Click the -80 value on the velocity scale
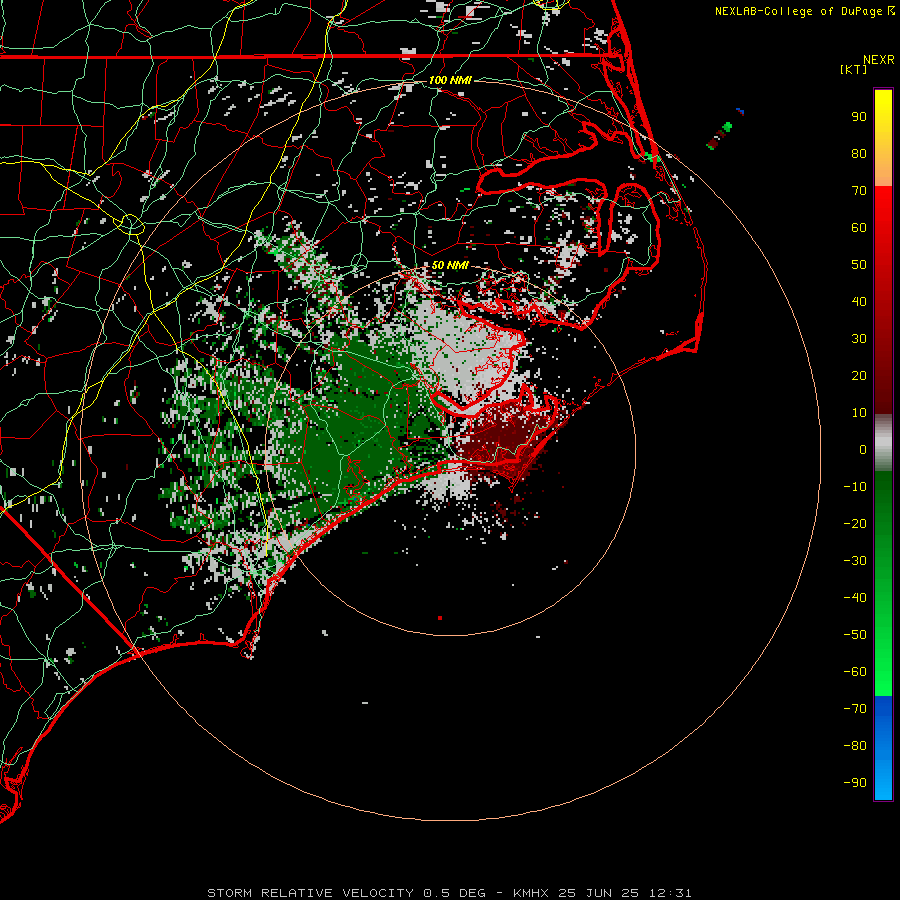 tap(855, 746)
